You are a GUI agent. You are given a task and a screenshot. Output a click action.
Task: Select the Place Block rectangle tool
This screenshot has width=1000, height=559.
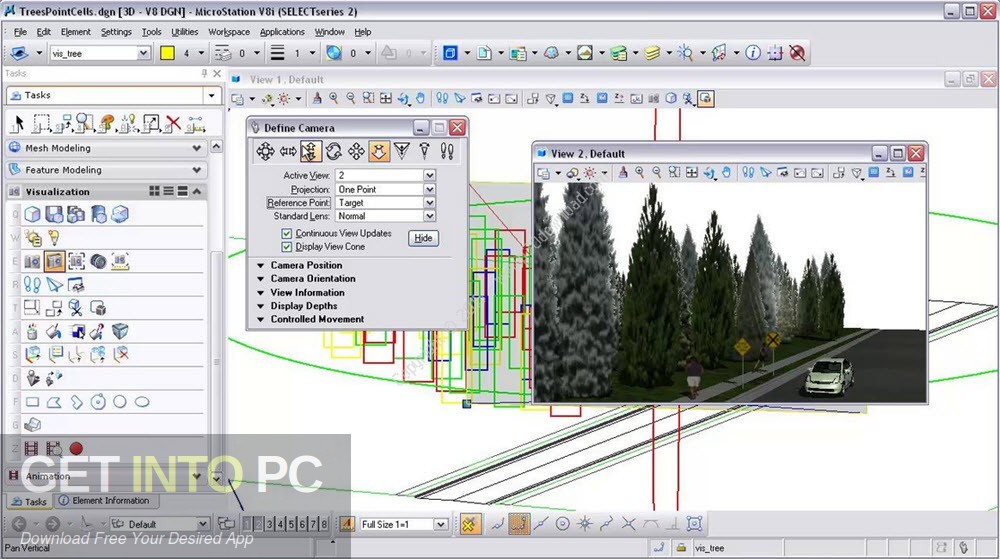click(x=33, y=402)
